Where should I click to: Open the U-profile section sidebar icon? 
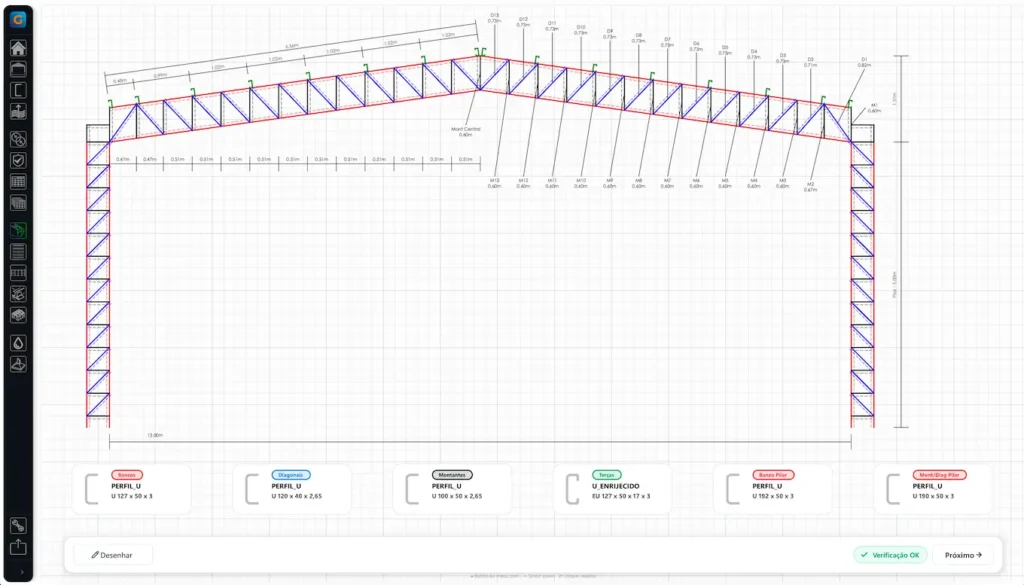coord(18,90)
